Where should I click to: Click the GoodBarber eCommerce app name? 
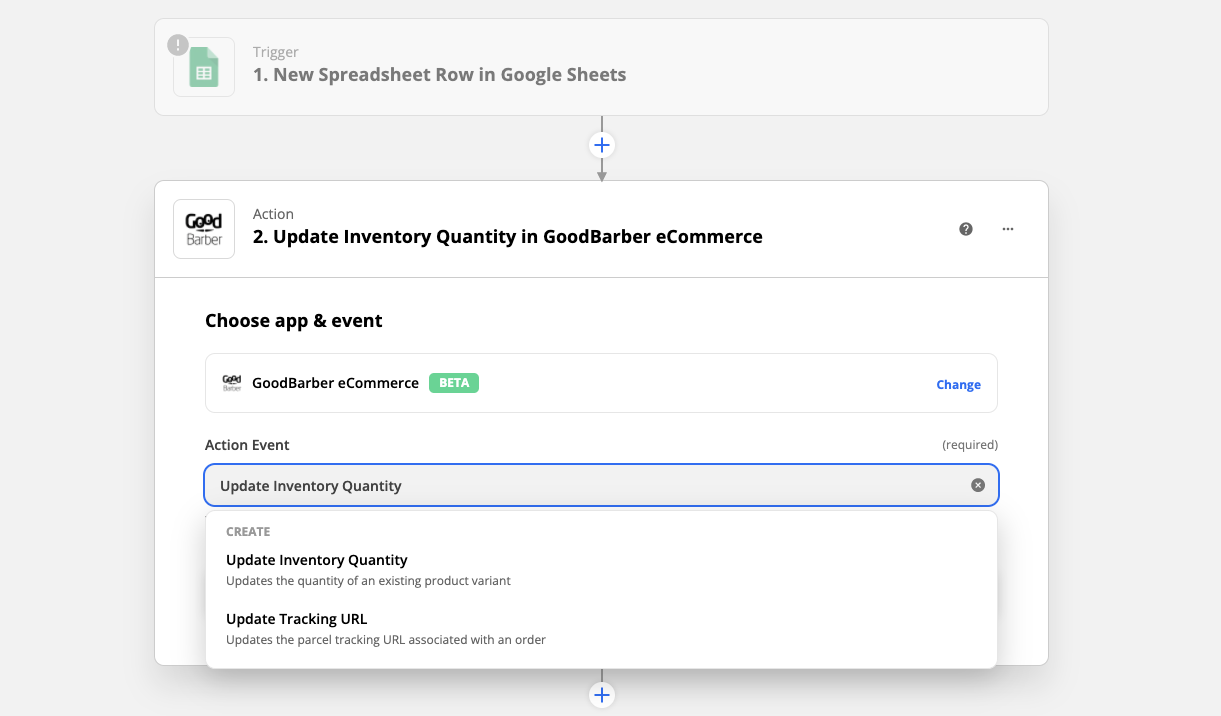pyautogui.click(x=335, y=383)
